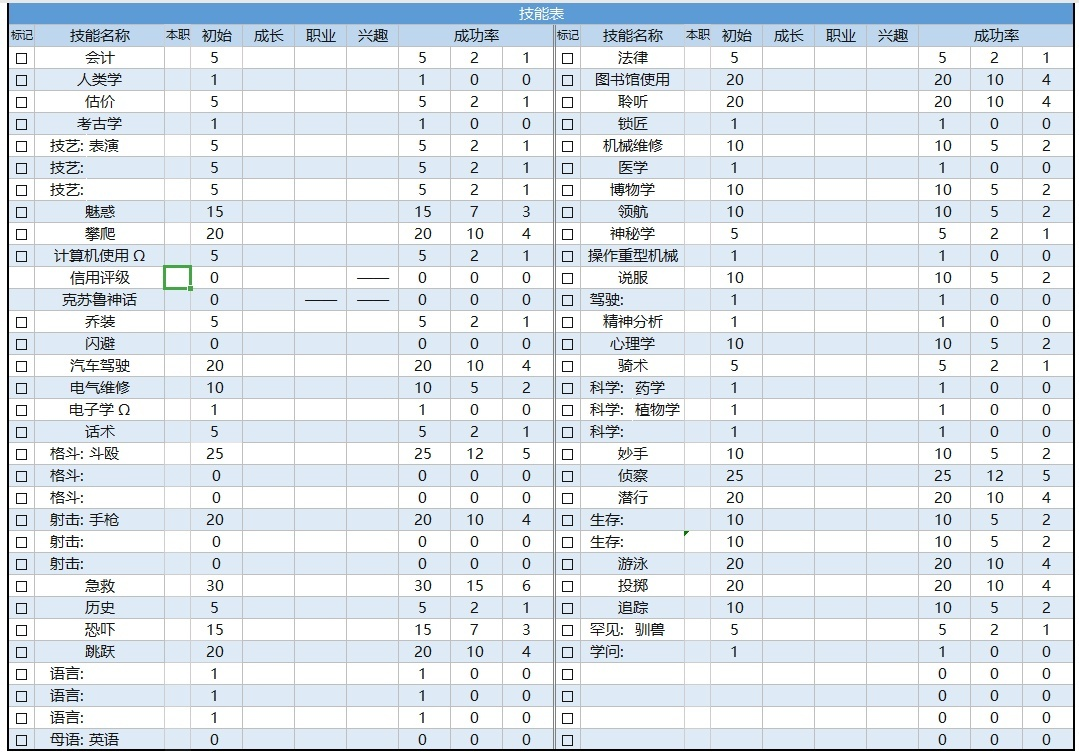Click the 说服 skill cell

click(632, 278)
